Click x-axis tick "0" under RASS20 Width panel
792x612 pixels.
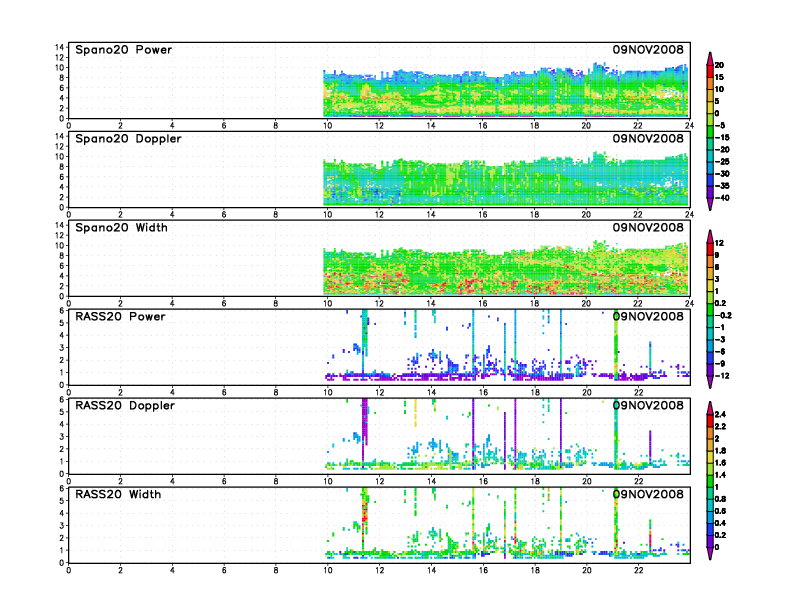pos(69,571)
